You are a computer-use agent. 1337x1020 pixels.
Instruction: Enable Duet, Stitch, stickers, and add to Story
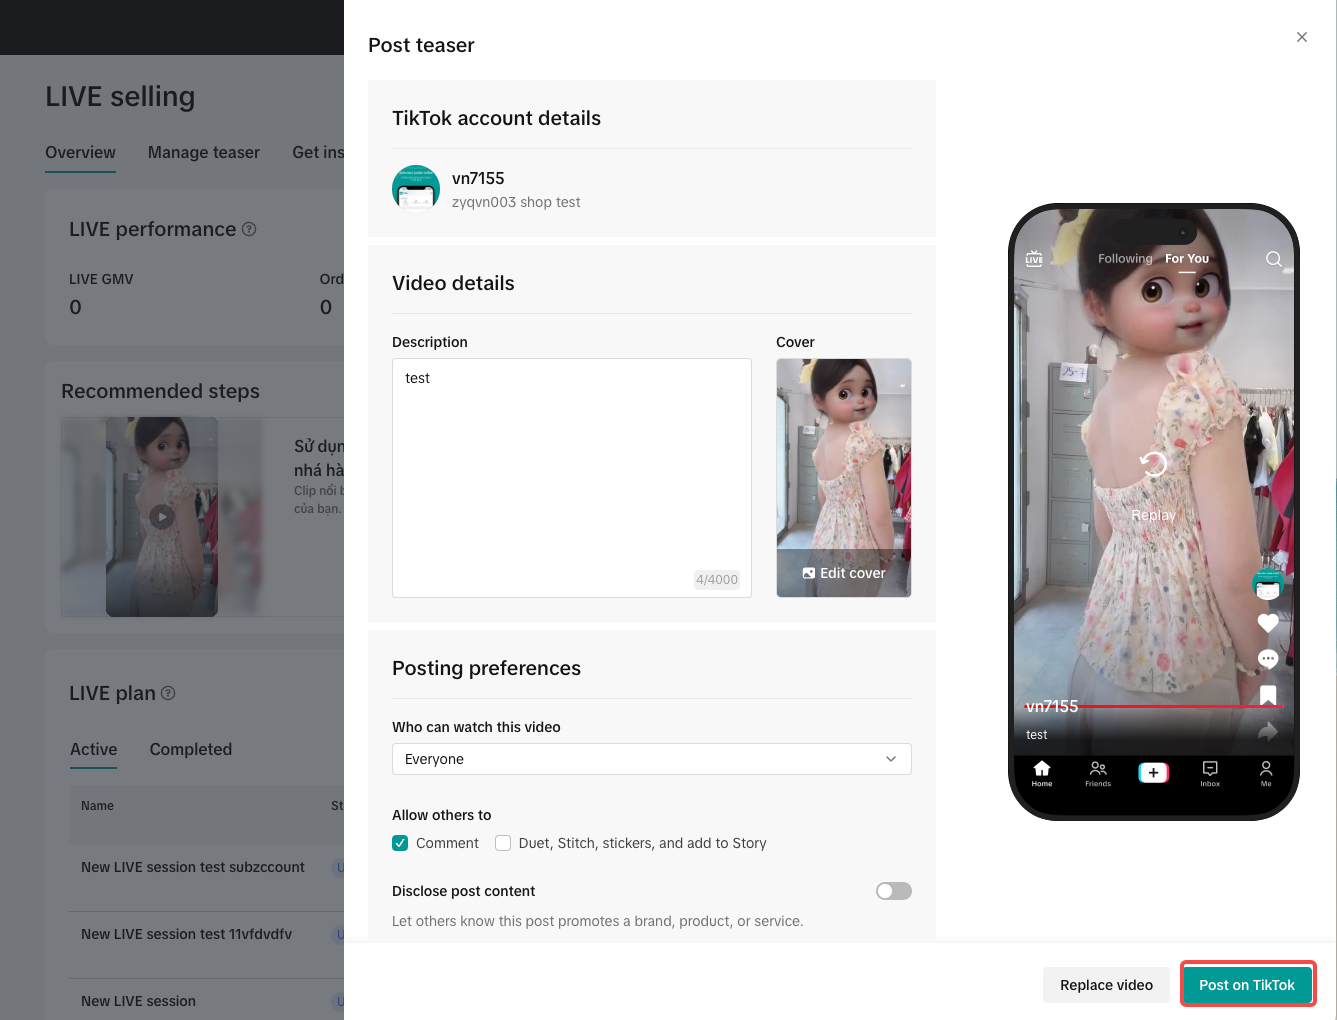click(x=503, y=843)
